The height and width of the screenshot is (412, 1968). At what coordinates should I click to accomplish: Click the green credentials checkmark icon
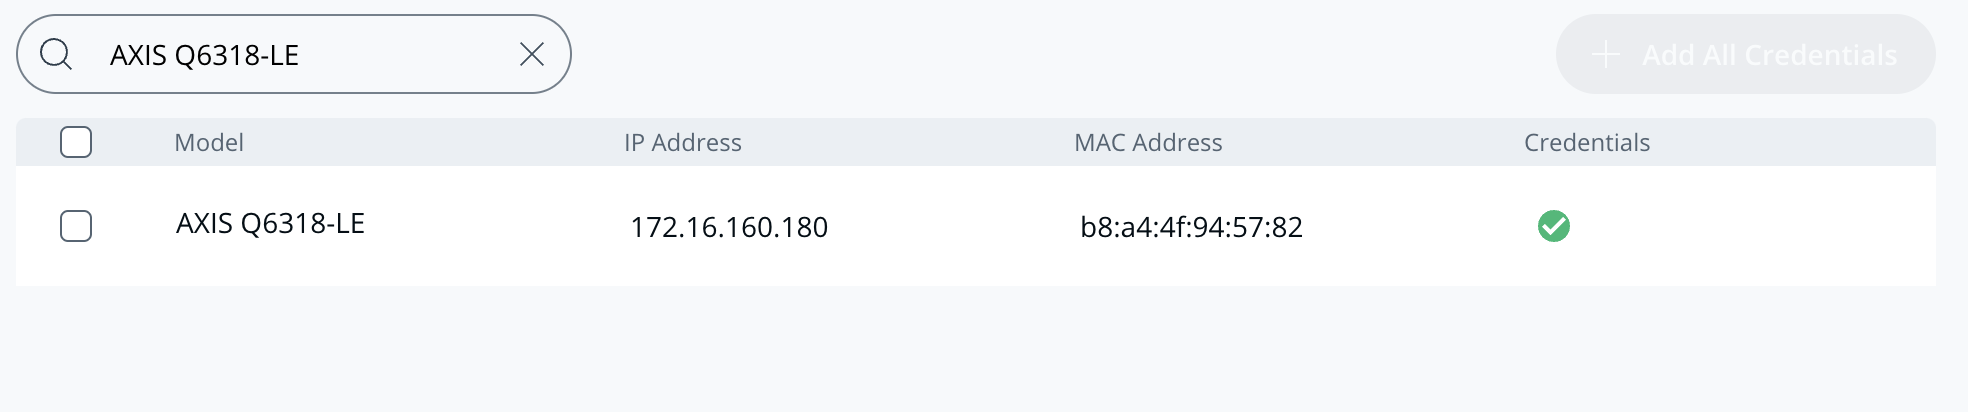pos(1553,226)
